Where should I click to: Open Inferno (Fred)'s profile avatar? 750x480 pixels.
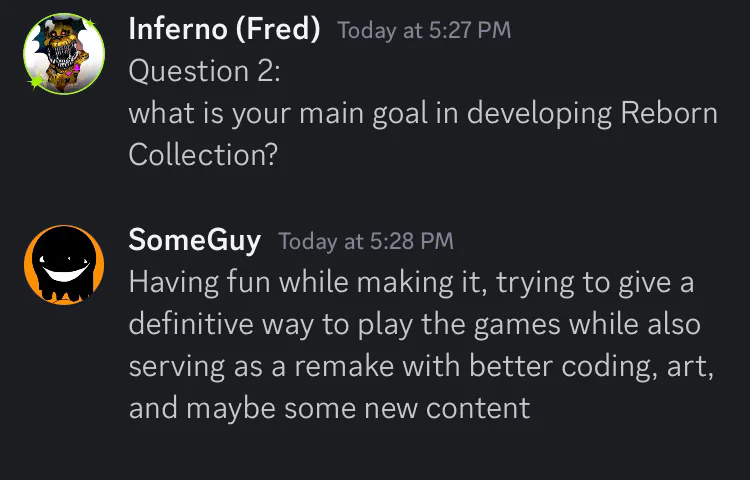tap(64, 54)
